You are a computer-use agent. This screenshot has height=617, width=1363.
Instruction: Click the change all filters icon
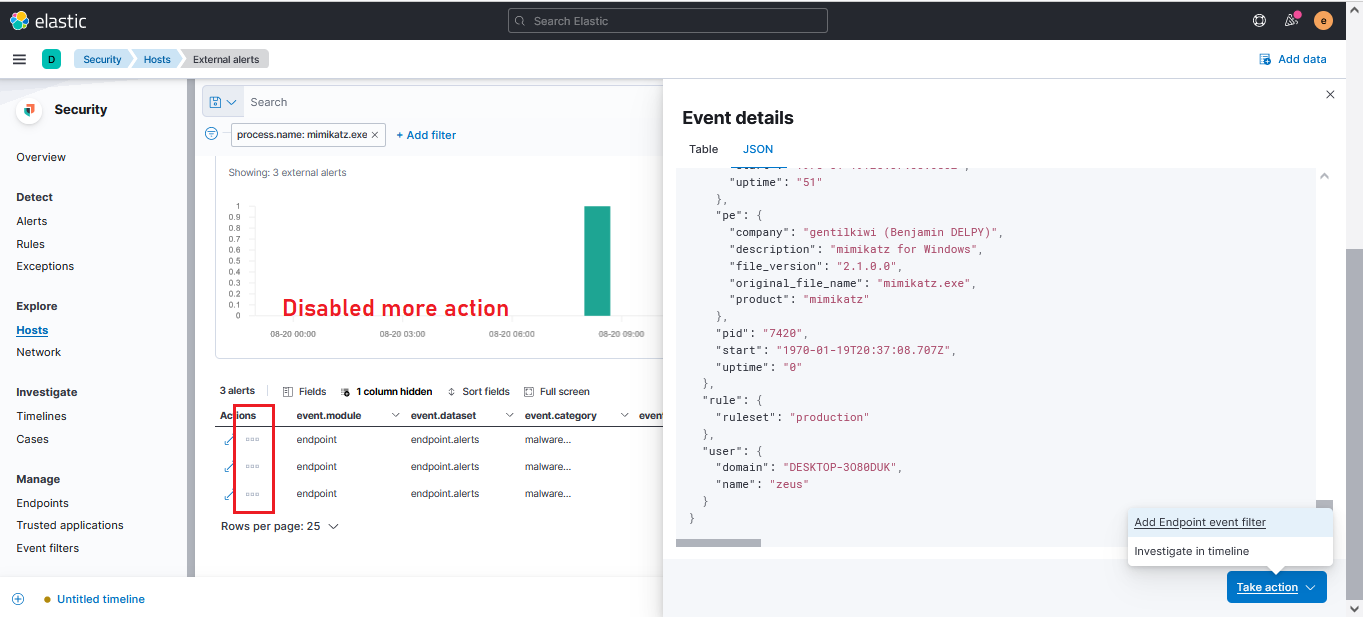pos(211,134)
